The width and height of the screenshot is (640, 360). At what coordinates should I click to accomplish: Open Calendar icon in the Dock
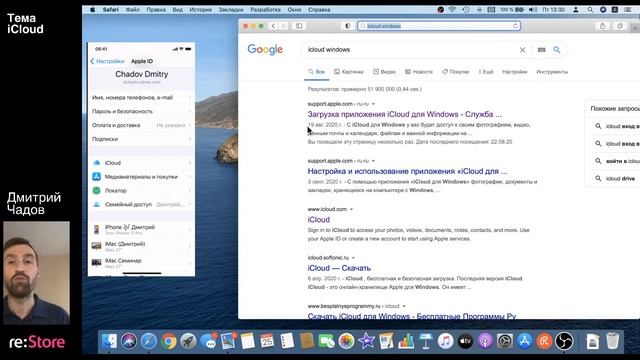[267, 341]
